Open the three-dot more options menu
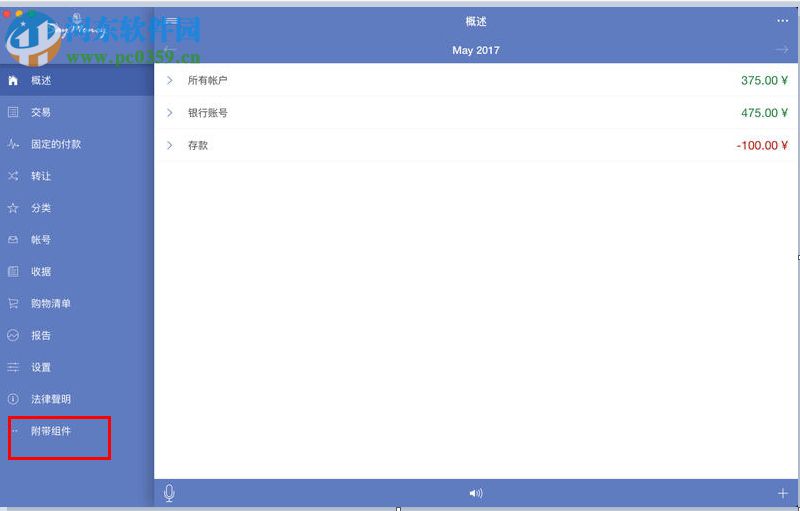The height and width of the screenshot is (511, 800). pos(782,21)
